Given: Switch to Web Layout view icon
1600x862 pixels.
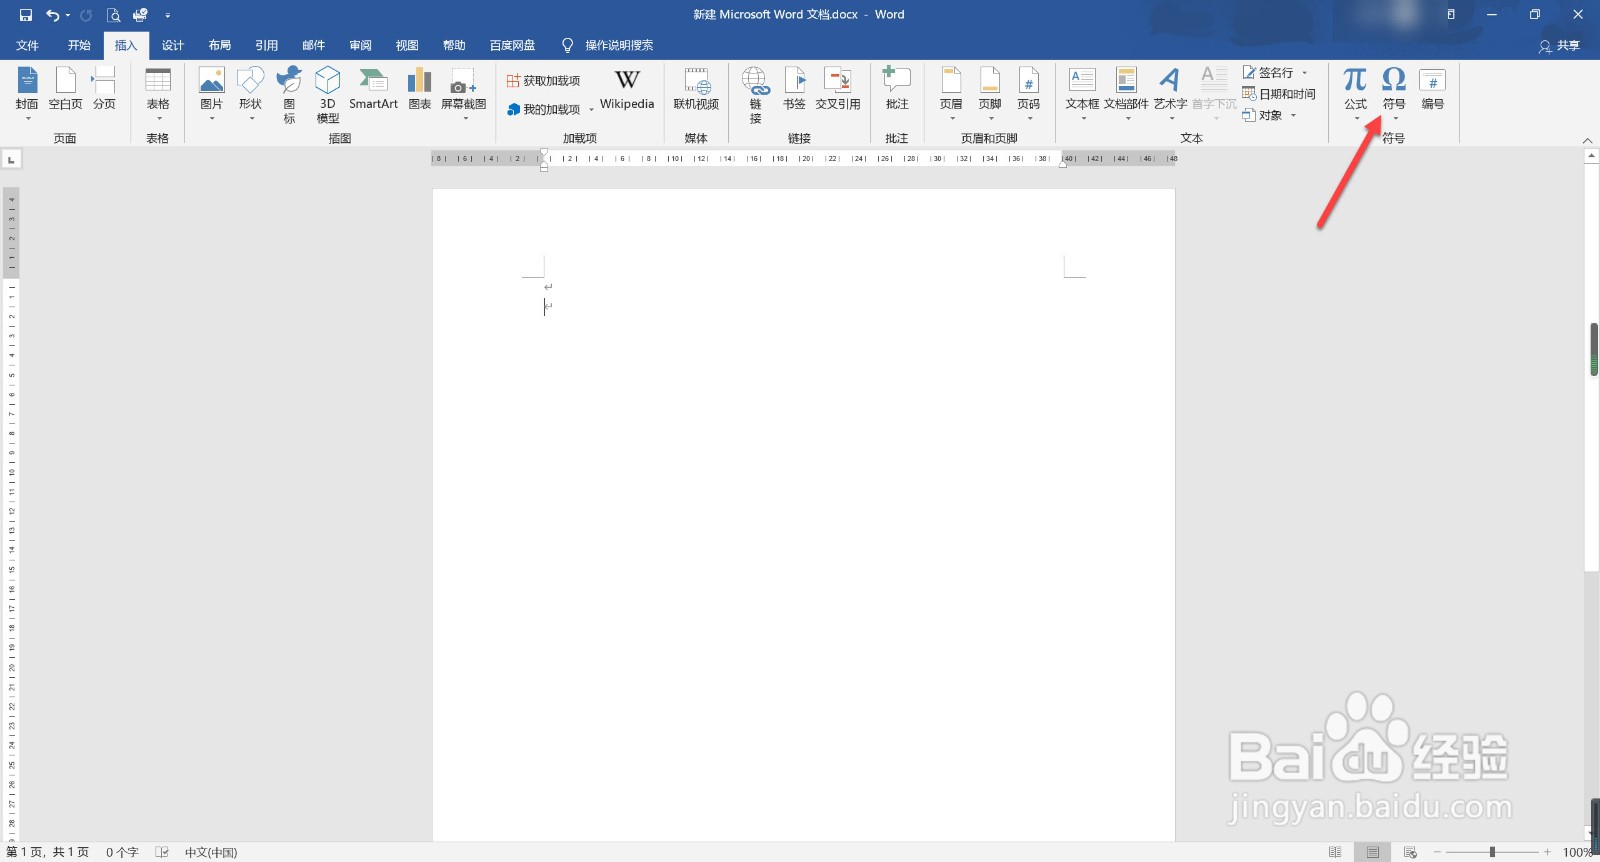Looking at the screenshot, I should 1410,852.
